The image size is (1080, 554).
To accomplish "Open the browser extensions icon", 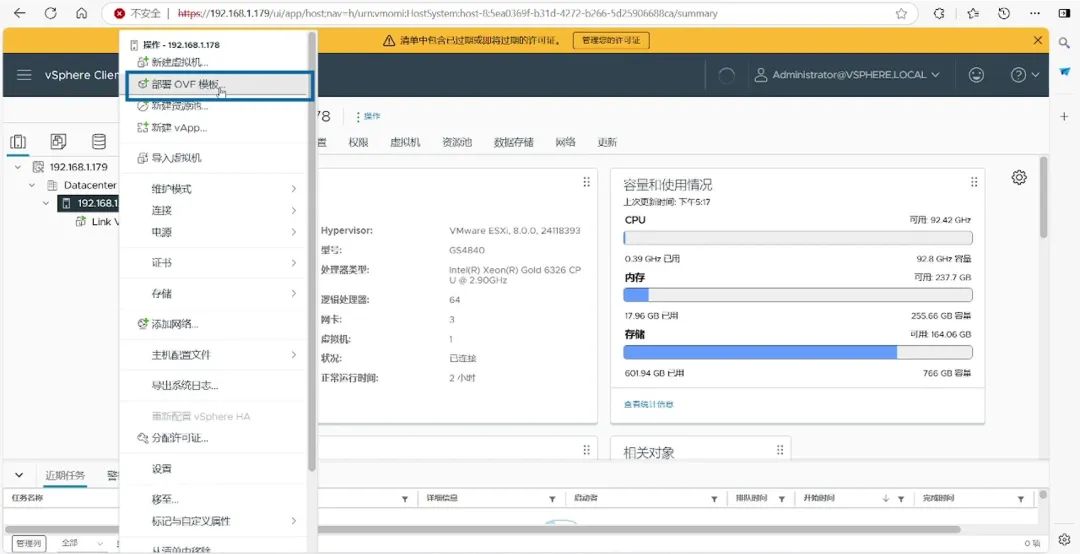I will coord(938,13).
